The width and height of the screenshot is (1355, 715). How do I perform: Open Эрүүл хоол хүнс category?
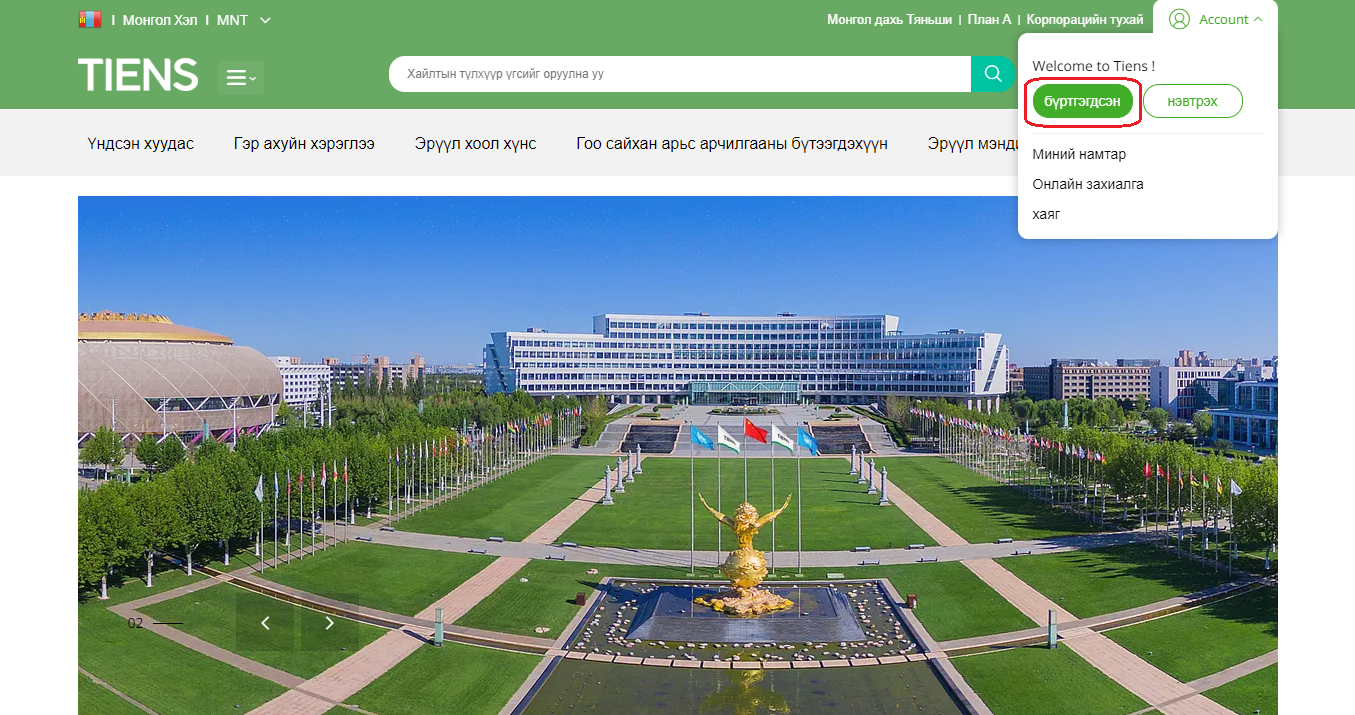click(x=475, y=144)
